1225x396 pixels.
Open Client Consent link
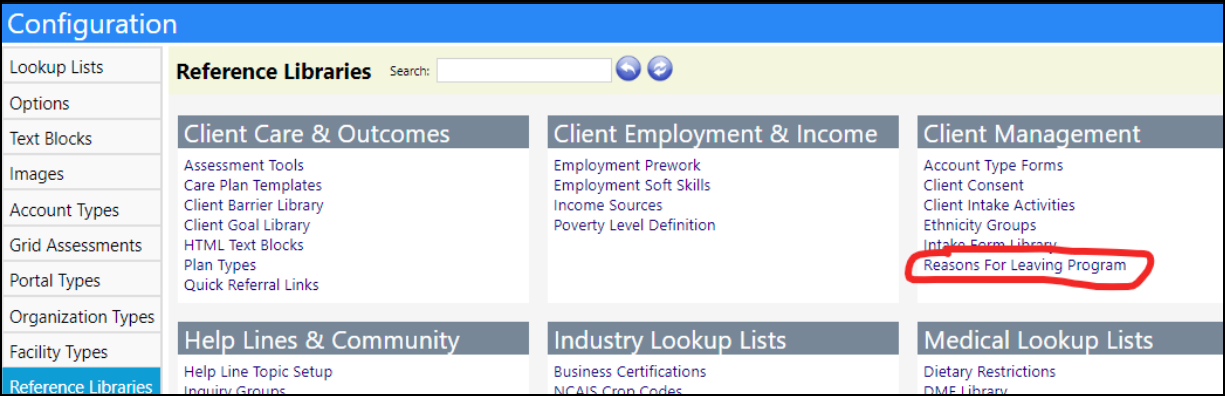pyautogui.click(x=974, y=185)
